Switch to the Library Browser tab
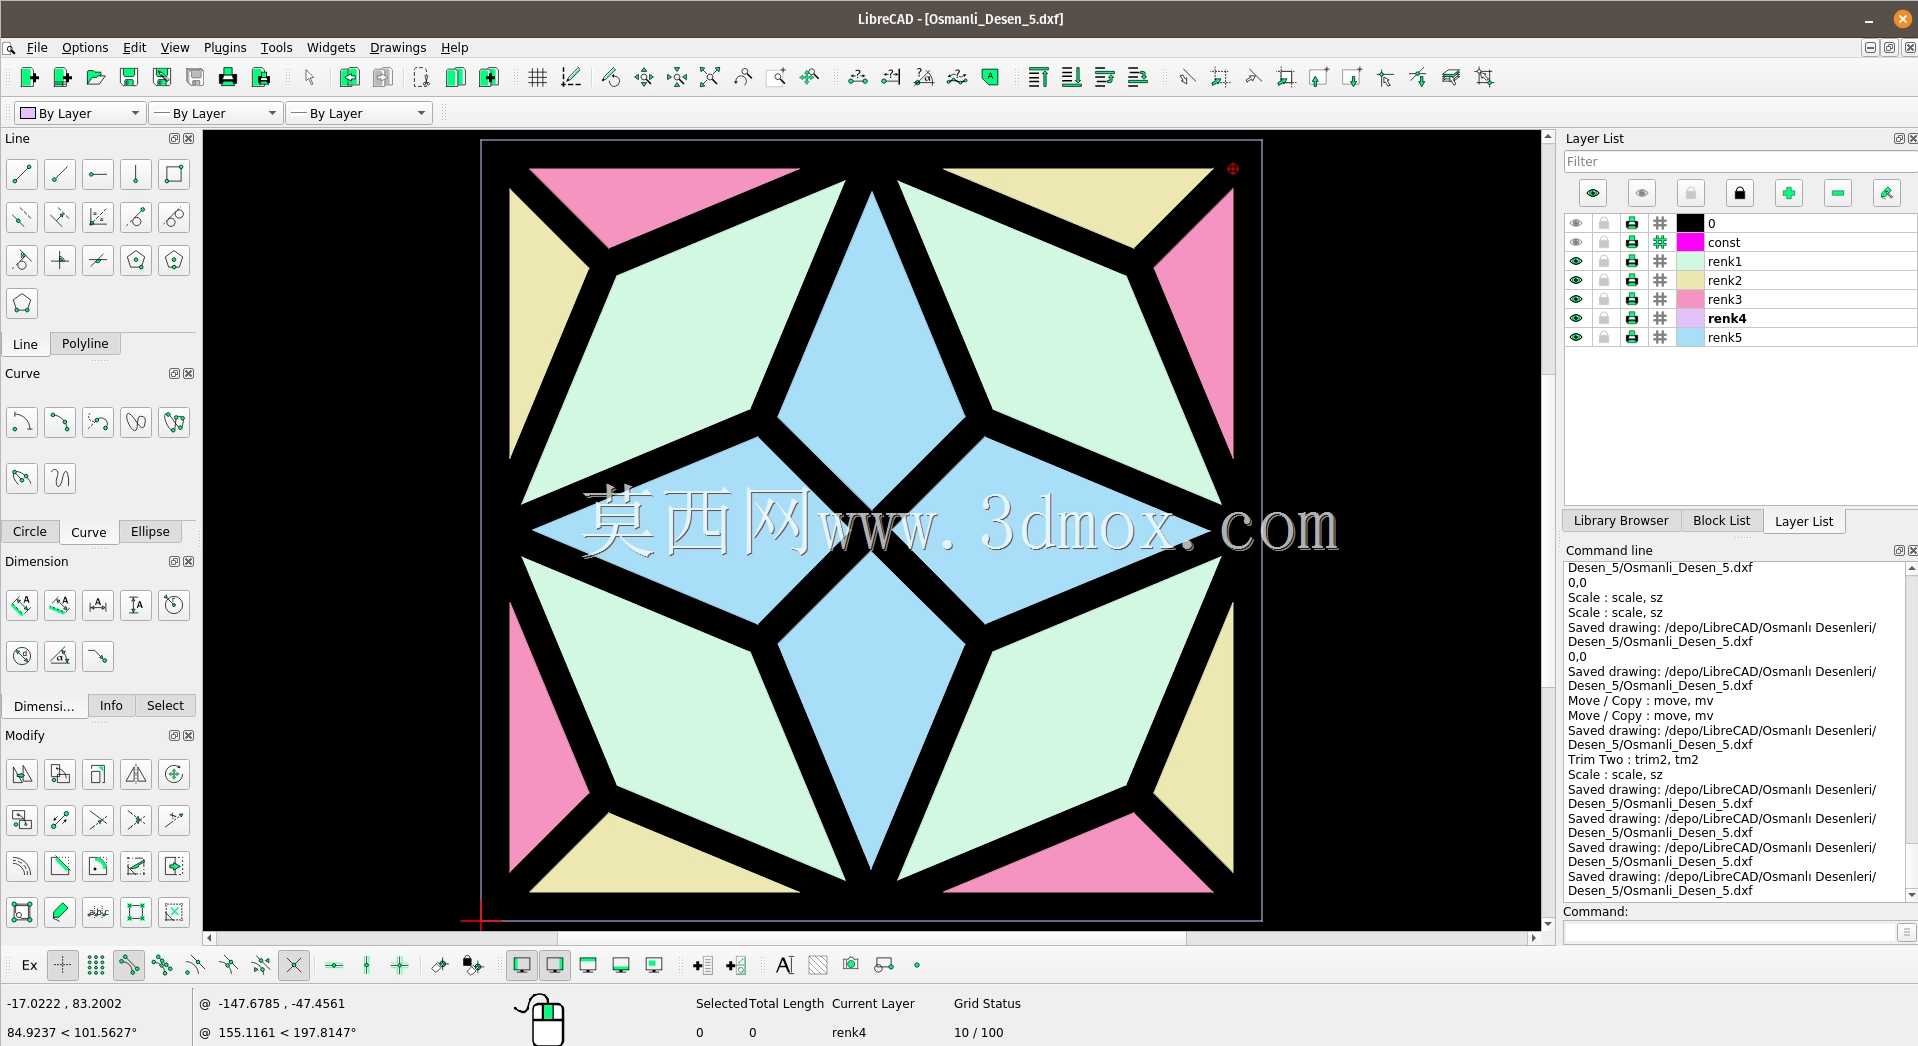This screenshot has width=1918, height=1046. tap(1621, 520)
